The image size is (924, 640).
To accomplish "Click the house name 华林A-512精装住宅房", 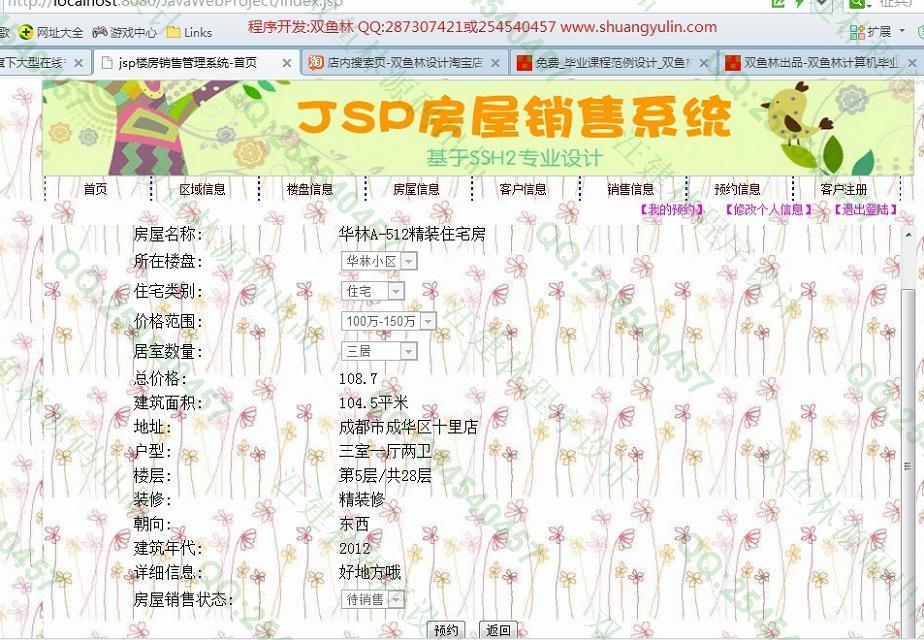I will coord(412,235).
